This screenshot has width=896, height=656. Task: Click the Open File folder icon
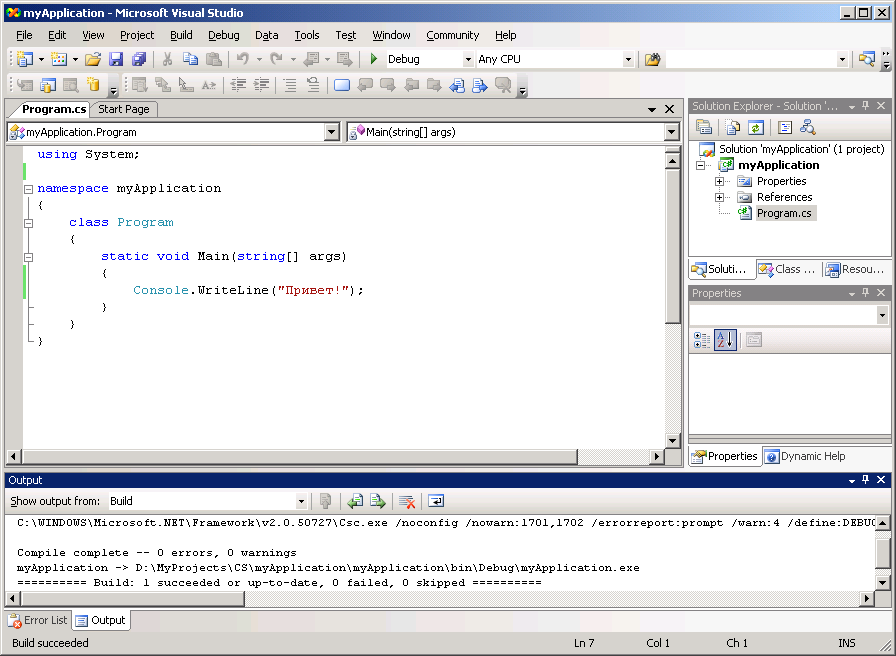click(x=93, y=59)
